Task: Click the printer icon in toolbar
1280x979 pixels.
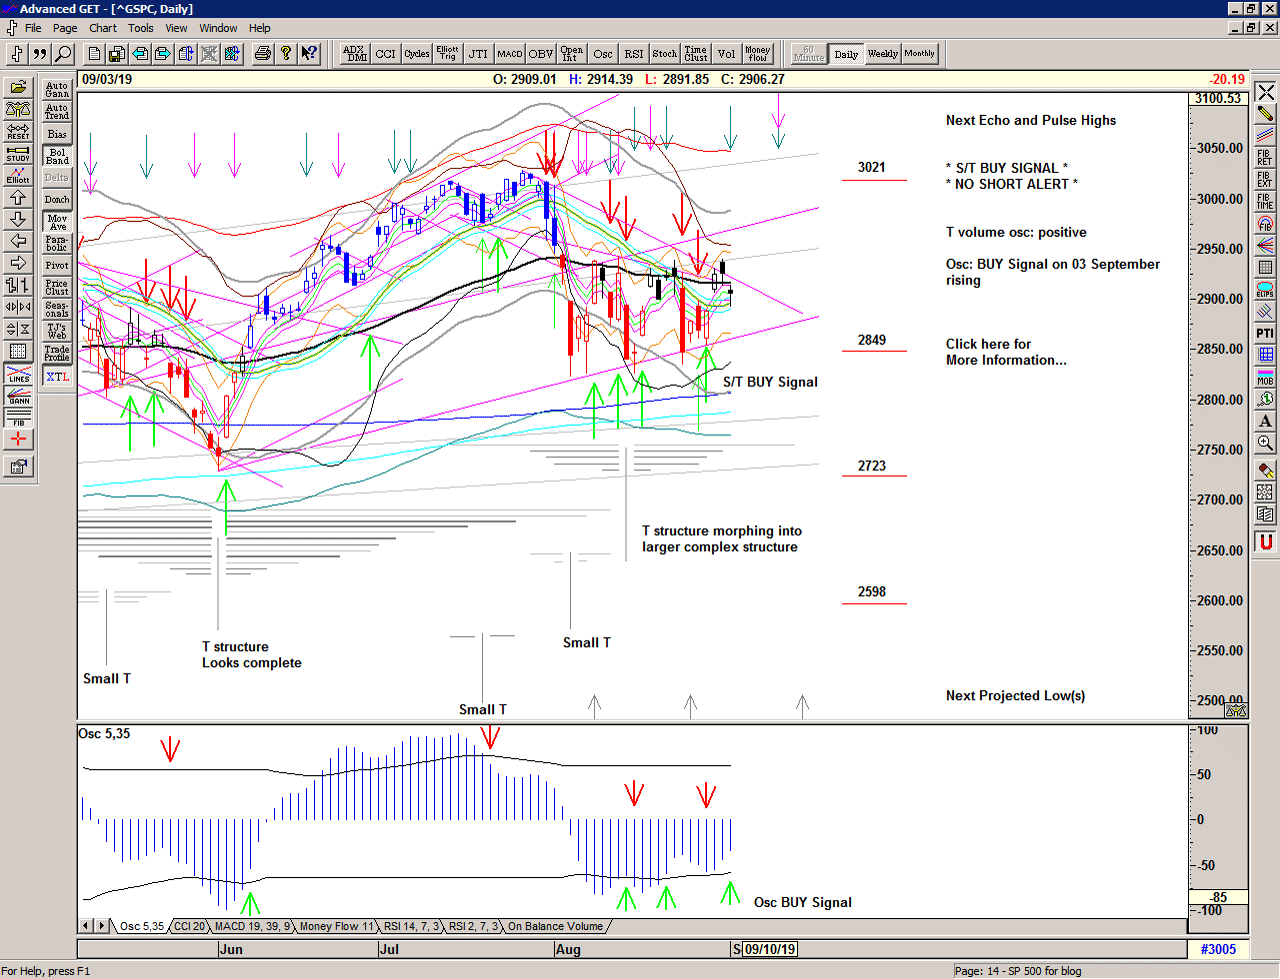Action: 262,54
